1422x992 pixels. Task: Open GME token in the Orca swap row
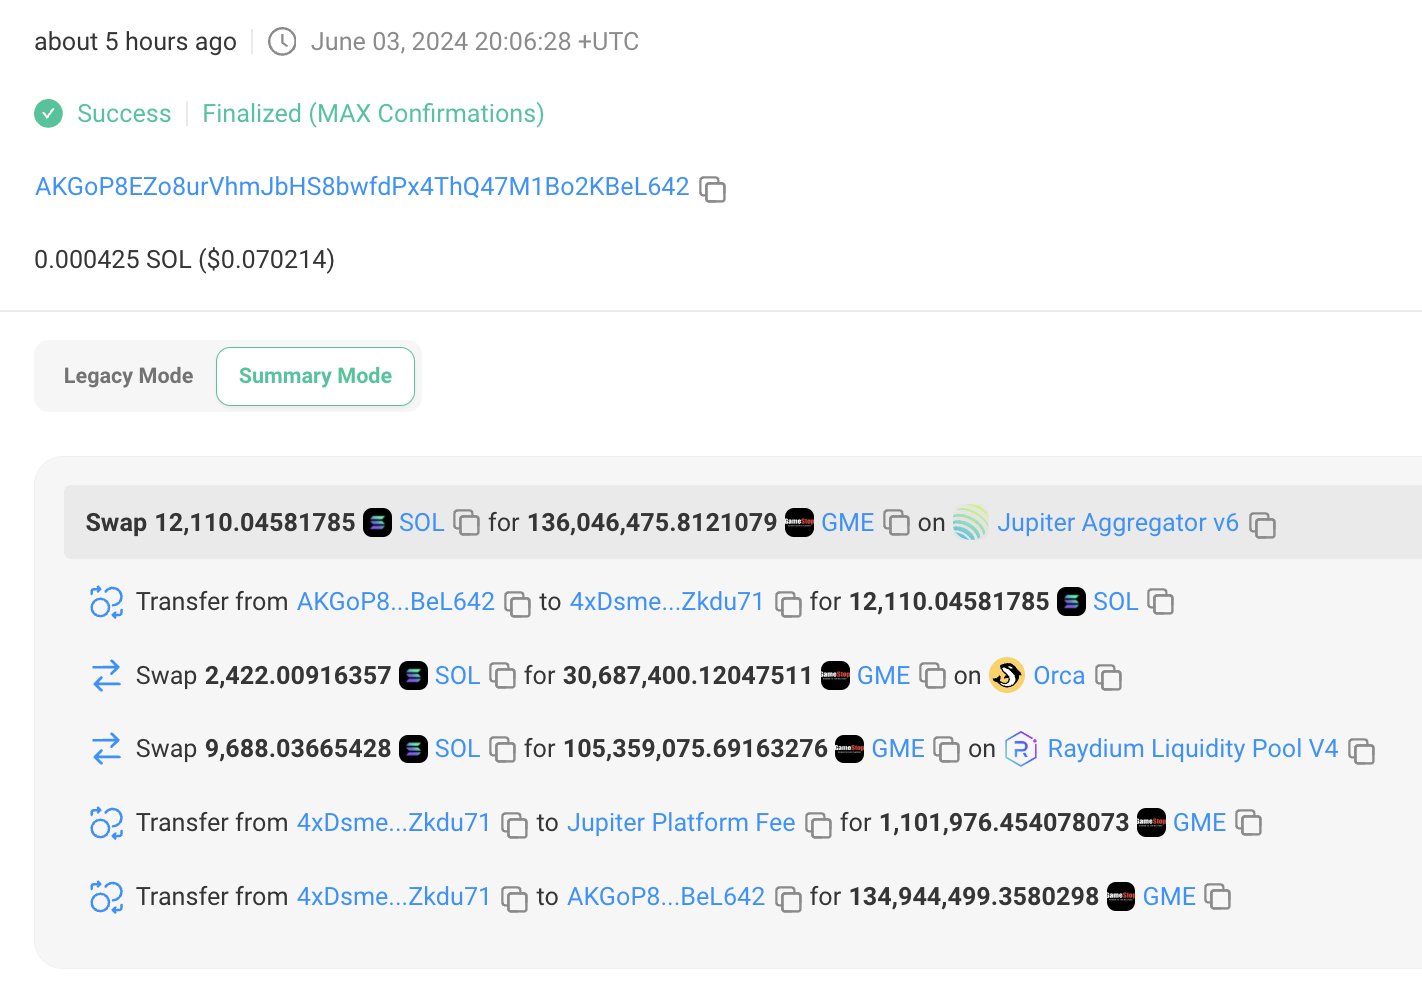[884, 676]
